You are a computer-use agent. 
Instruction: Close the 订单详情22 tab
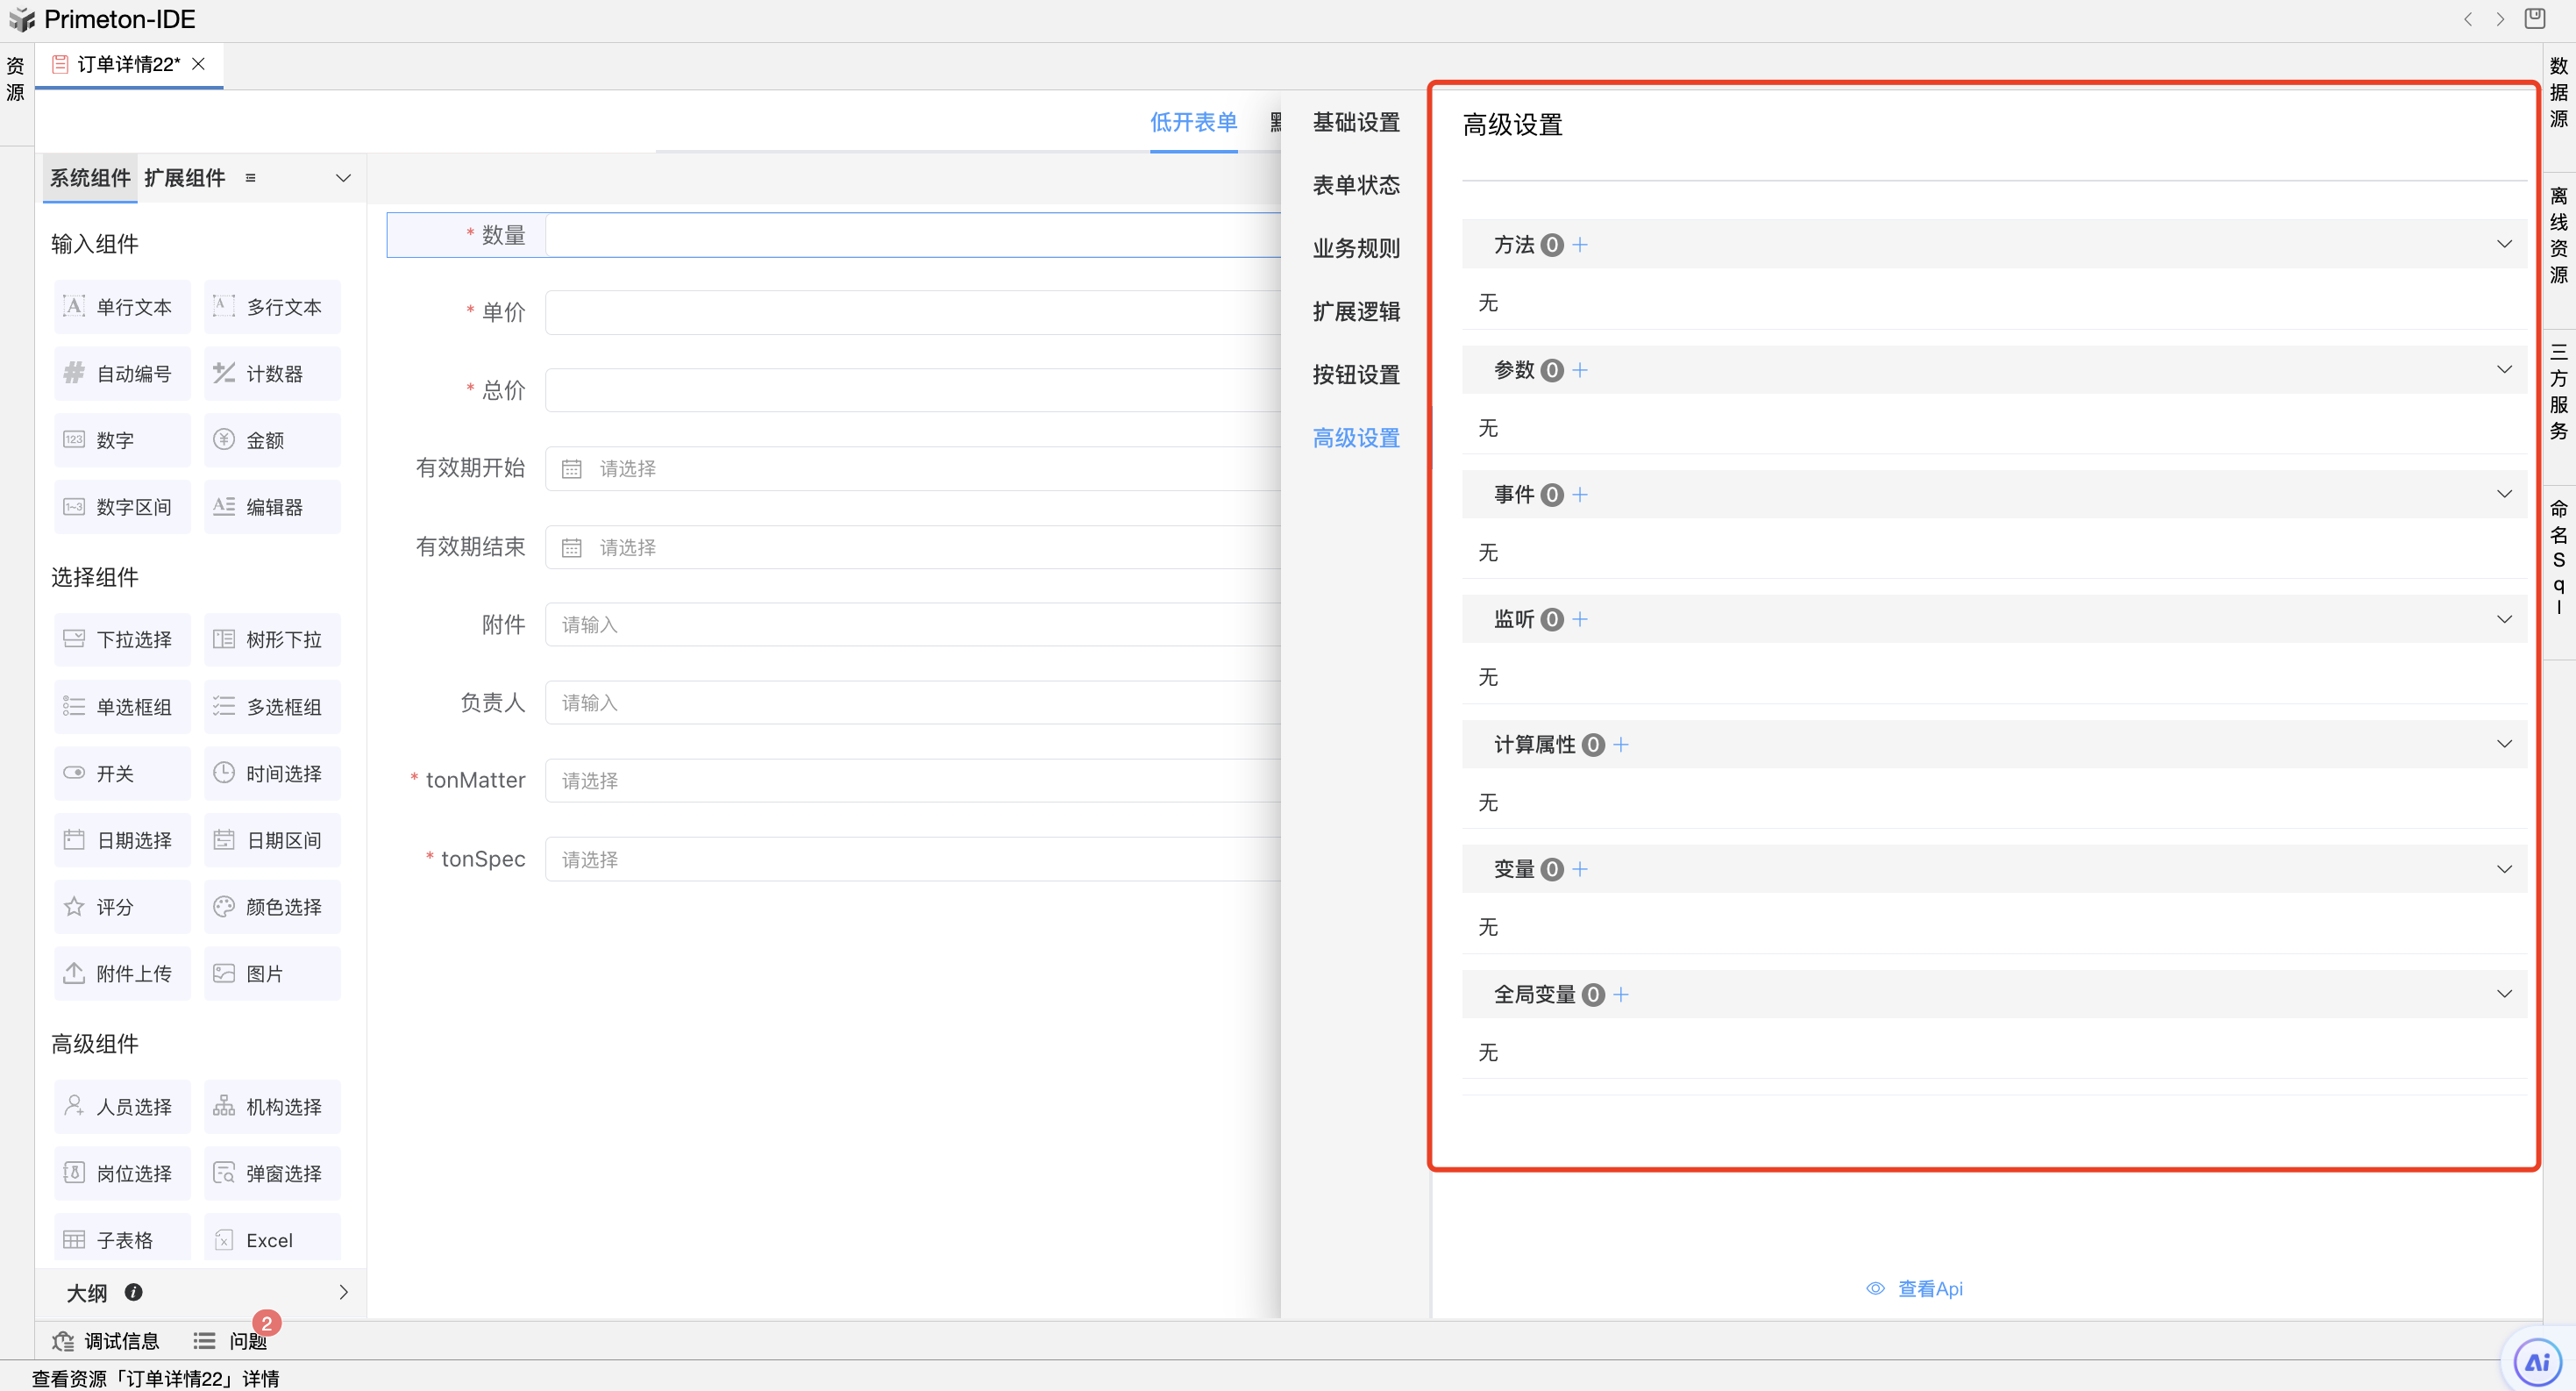[x=199, y=64]
